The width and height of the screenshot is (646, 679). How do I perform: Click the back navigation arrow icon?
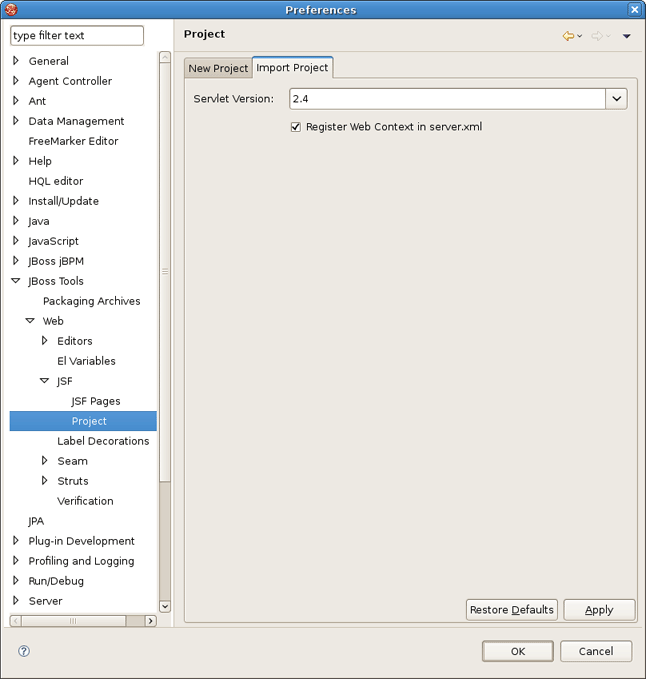tap(568, 36)
